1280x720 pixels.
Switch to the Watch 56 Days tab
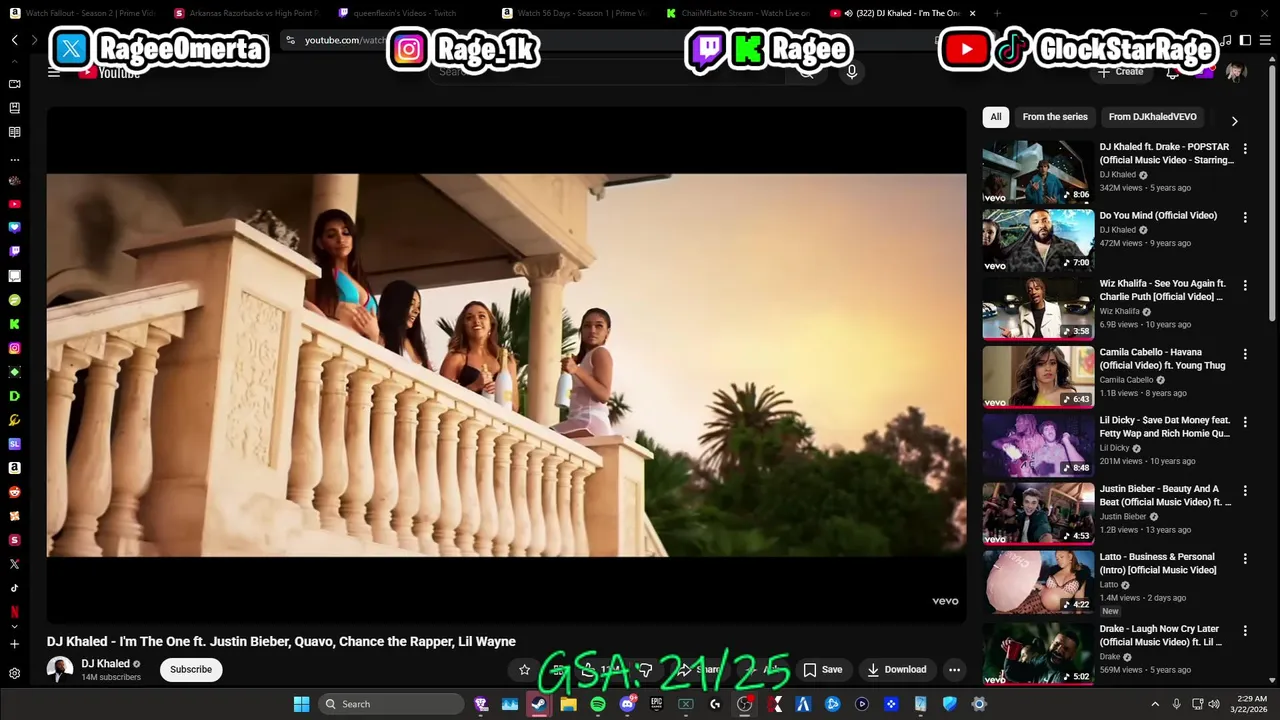pyautogui.click(x=576, y=13)
